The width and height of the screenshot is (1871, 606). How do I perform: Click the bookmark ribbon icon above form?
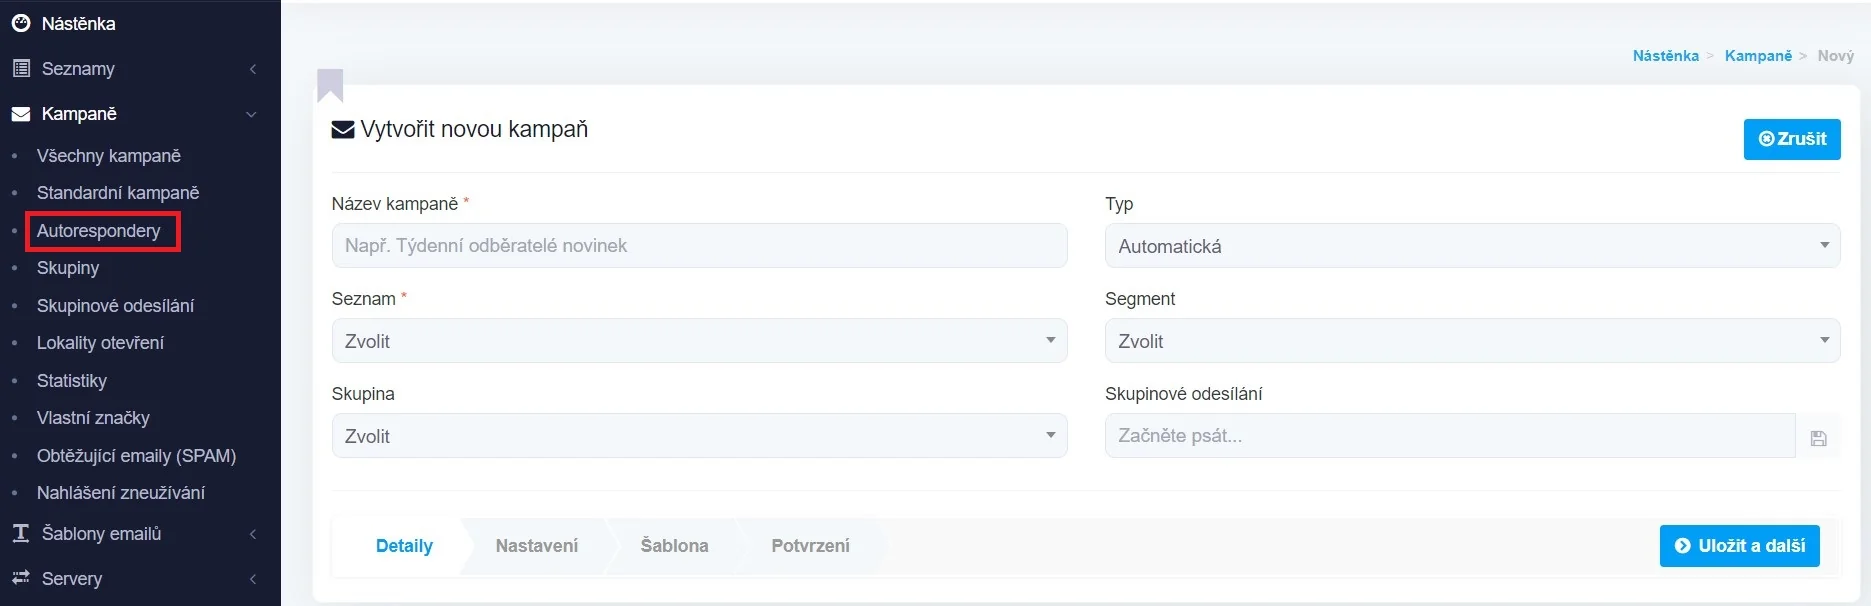pyautogui.click(x=330, y=85)
